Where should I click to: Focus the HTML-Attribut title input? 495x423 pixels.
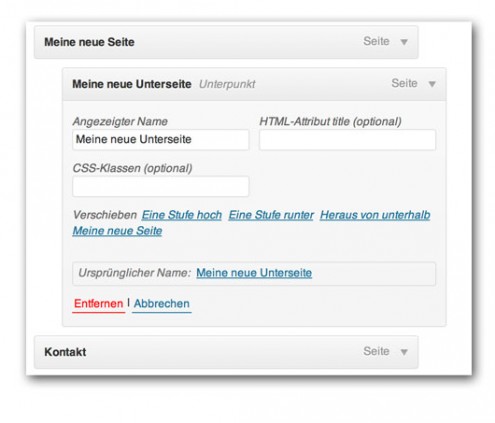[347, 140]
